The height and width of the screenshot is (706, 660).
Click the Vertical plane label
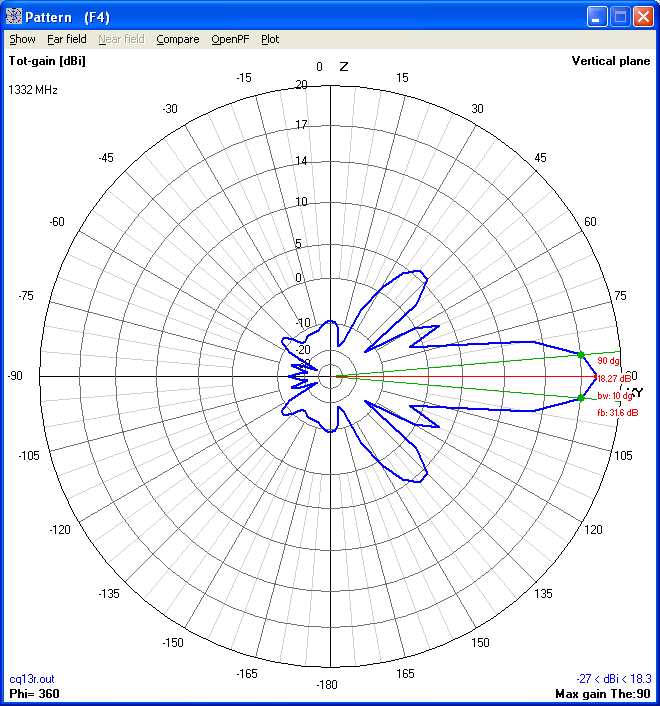[610, 61]
